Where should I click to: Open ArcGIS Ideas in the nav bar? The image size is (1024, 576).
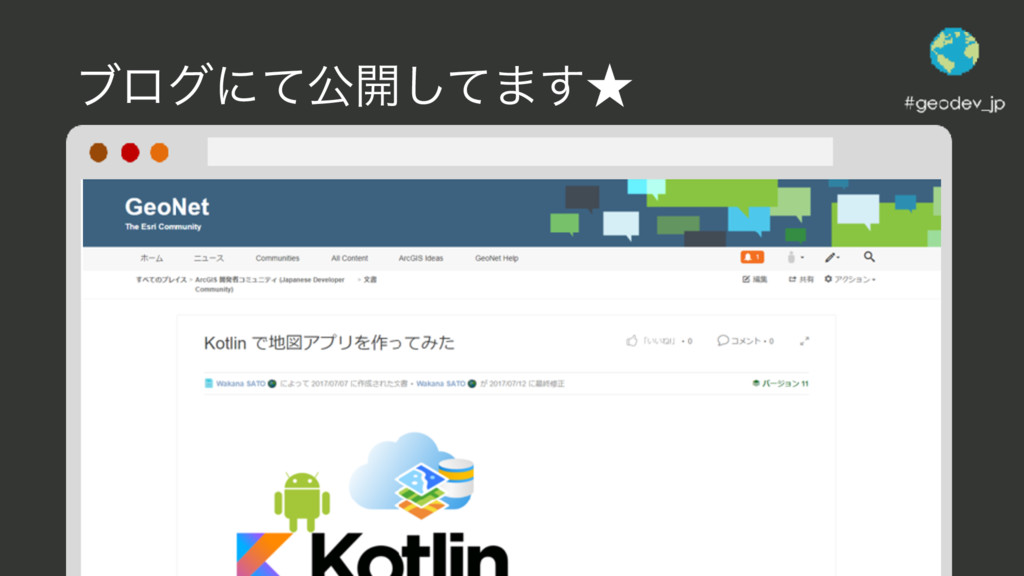tap(421, 259)
